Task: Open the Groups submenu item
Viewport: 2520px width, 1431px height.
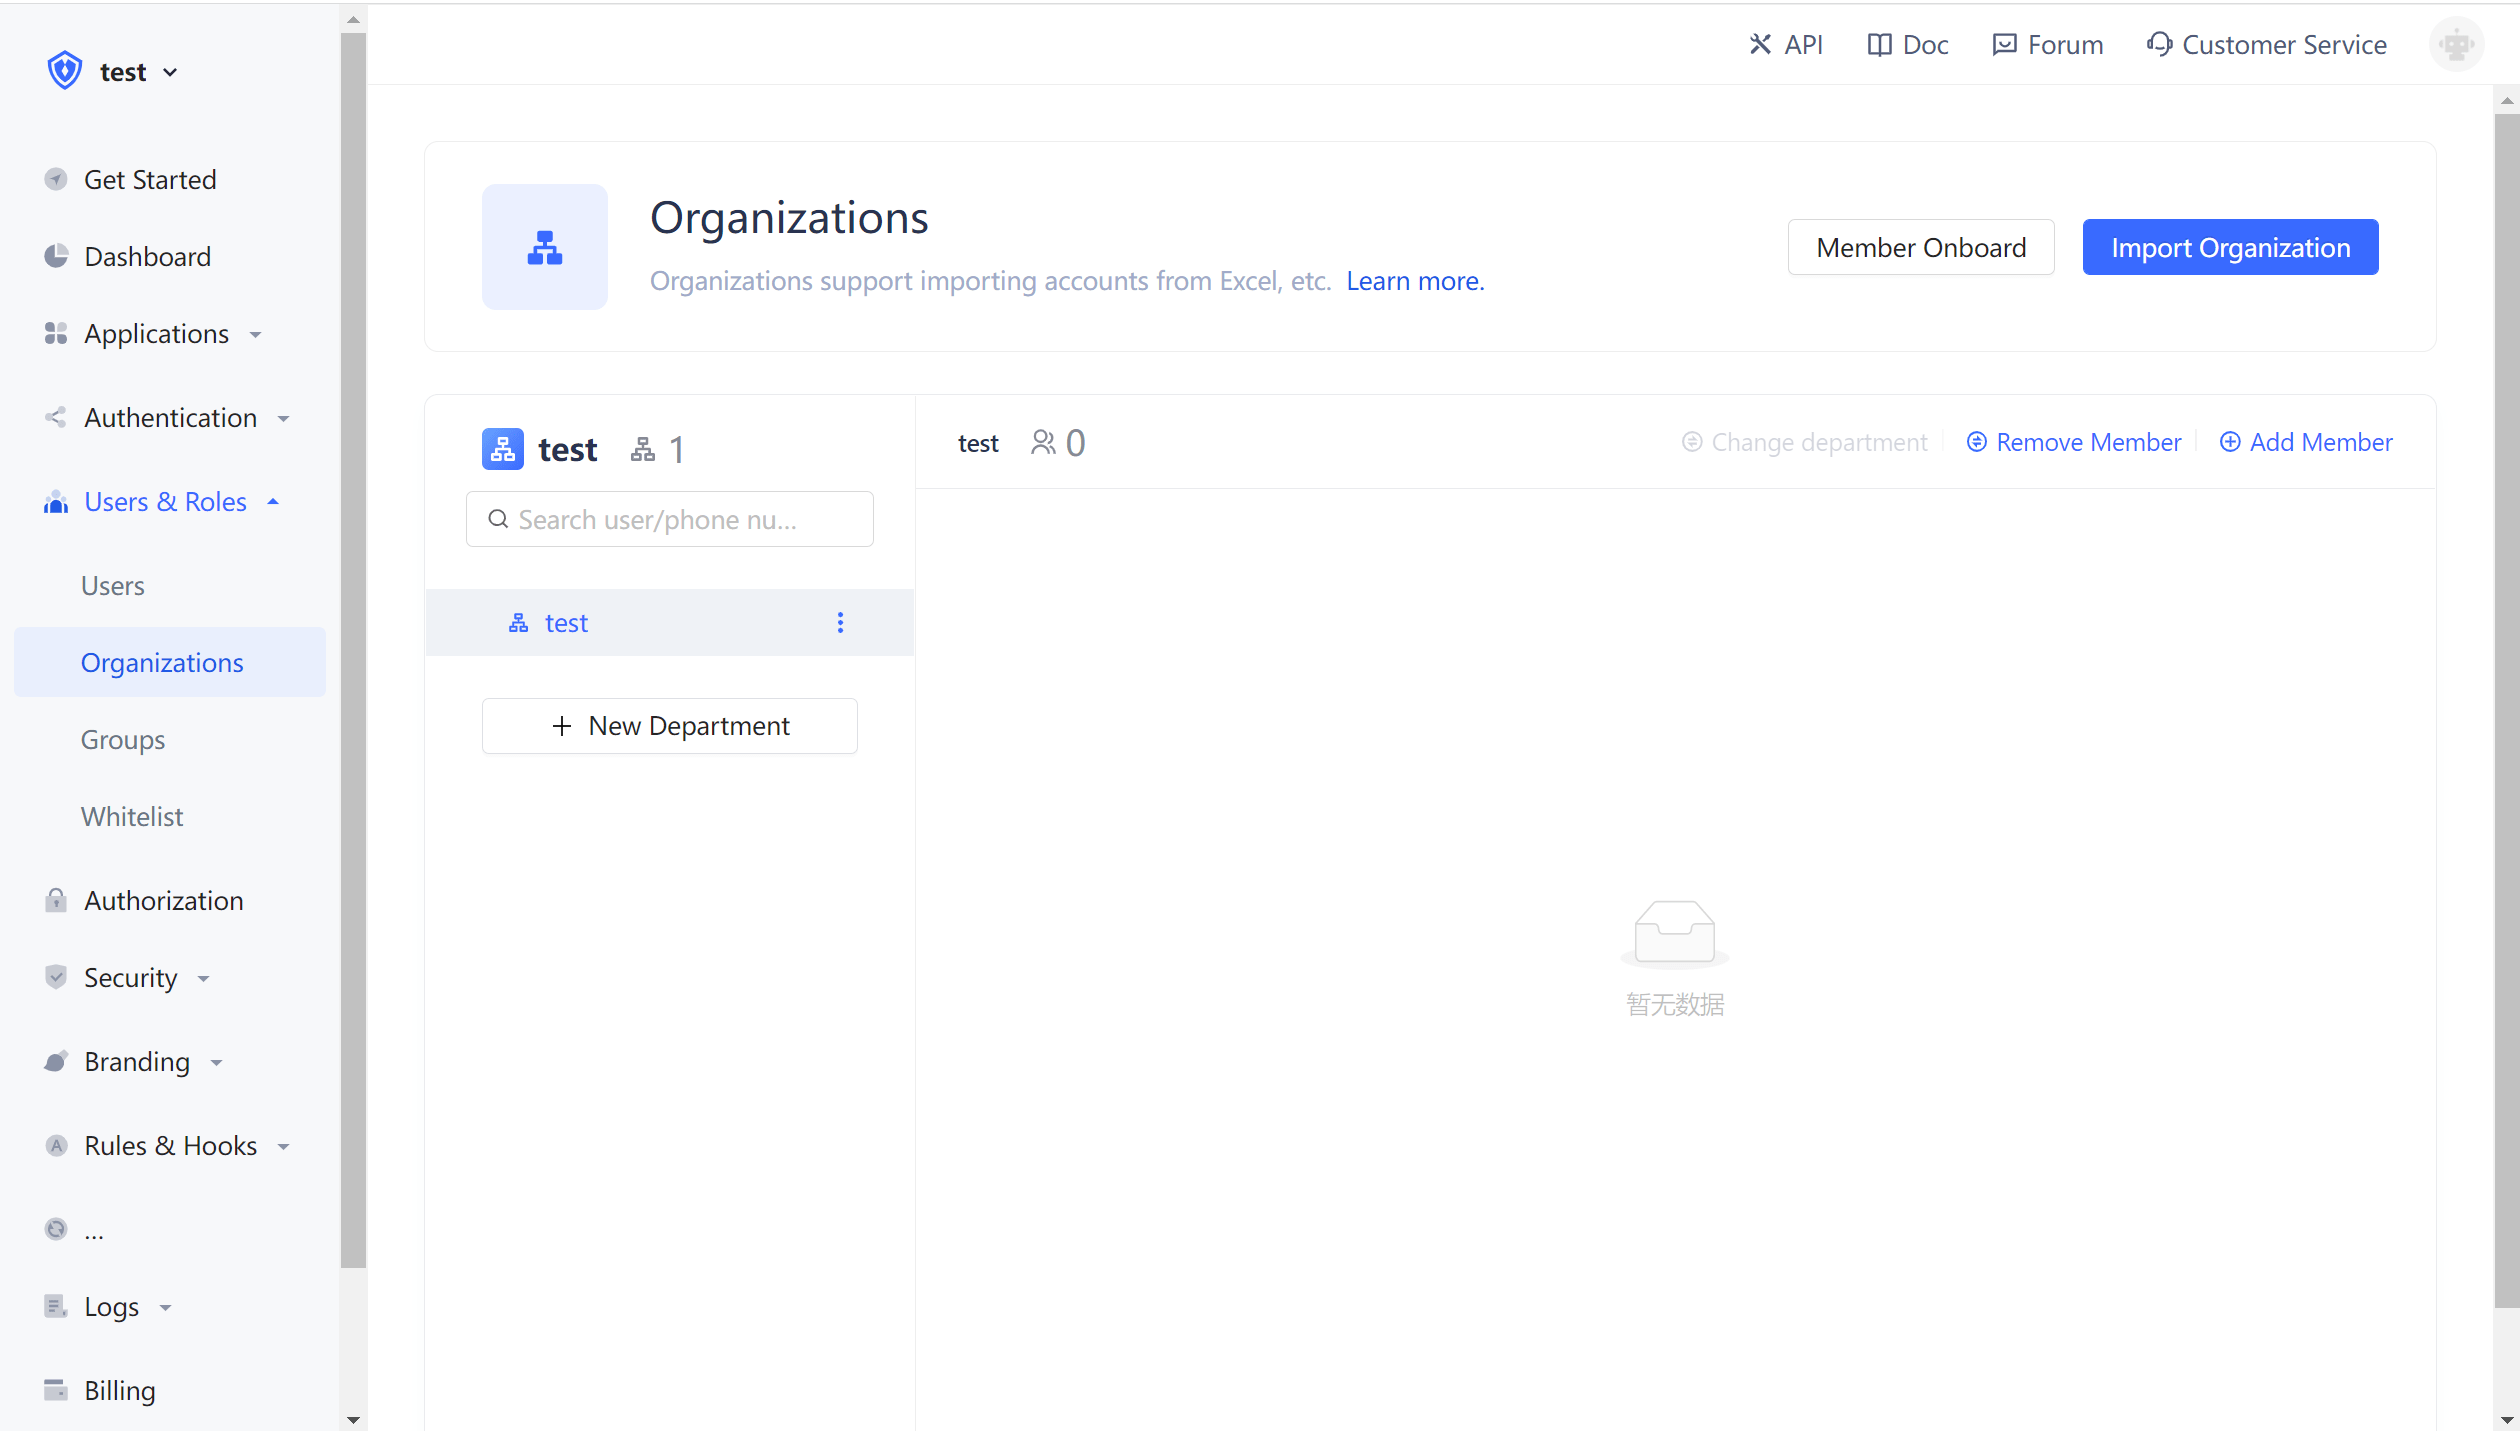Action: pyautogui.click(x=123, y=740)
